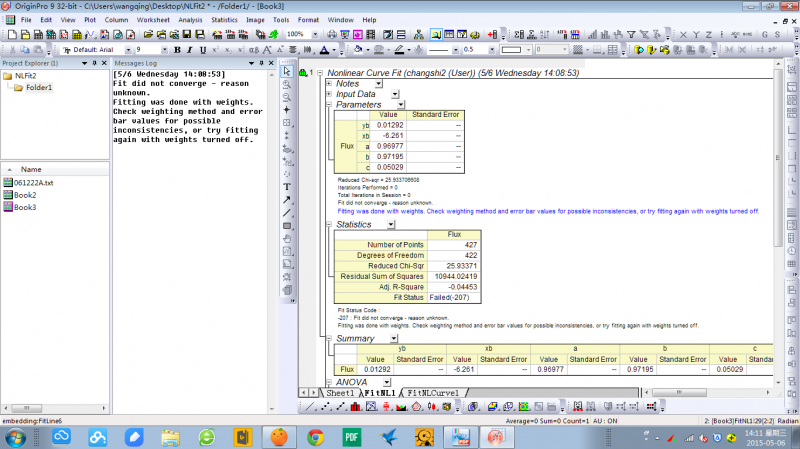Open the Analysis menu

[x=190, y=19]
